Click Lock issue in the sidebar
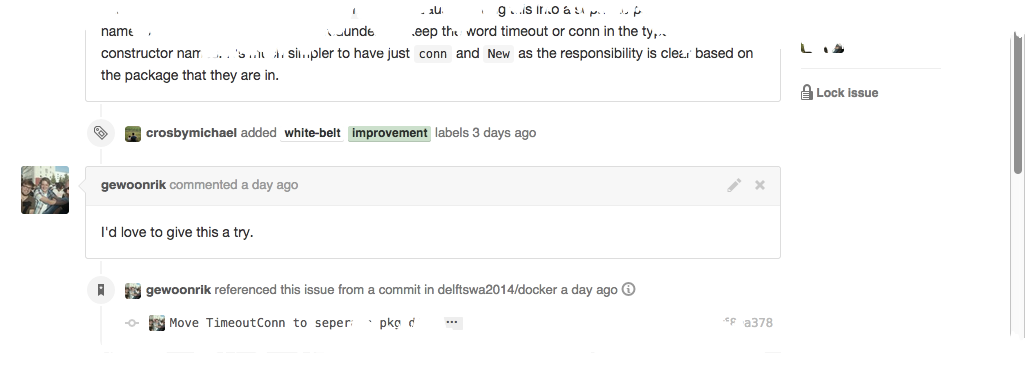This screenshot has width=1026, height=371. pos(847,93)
